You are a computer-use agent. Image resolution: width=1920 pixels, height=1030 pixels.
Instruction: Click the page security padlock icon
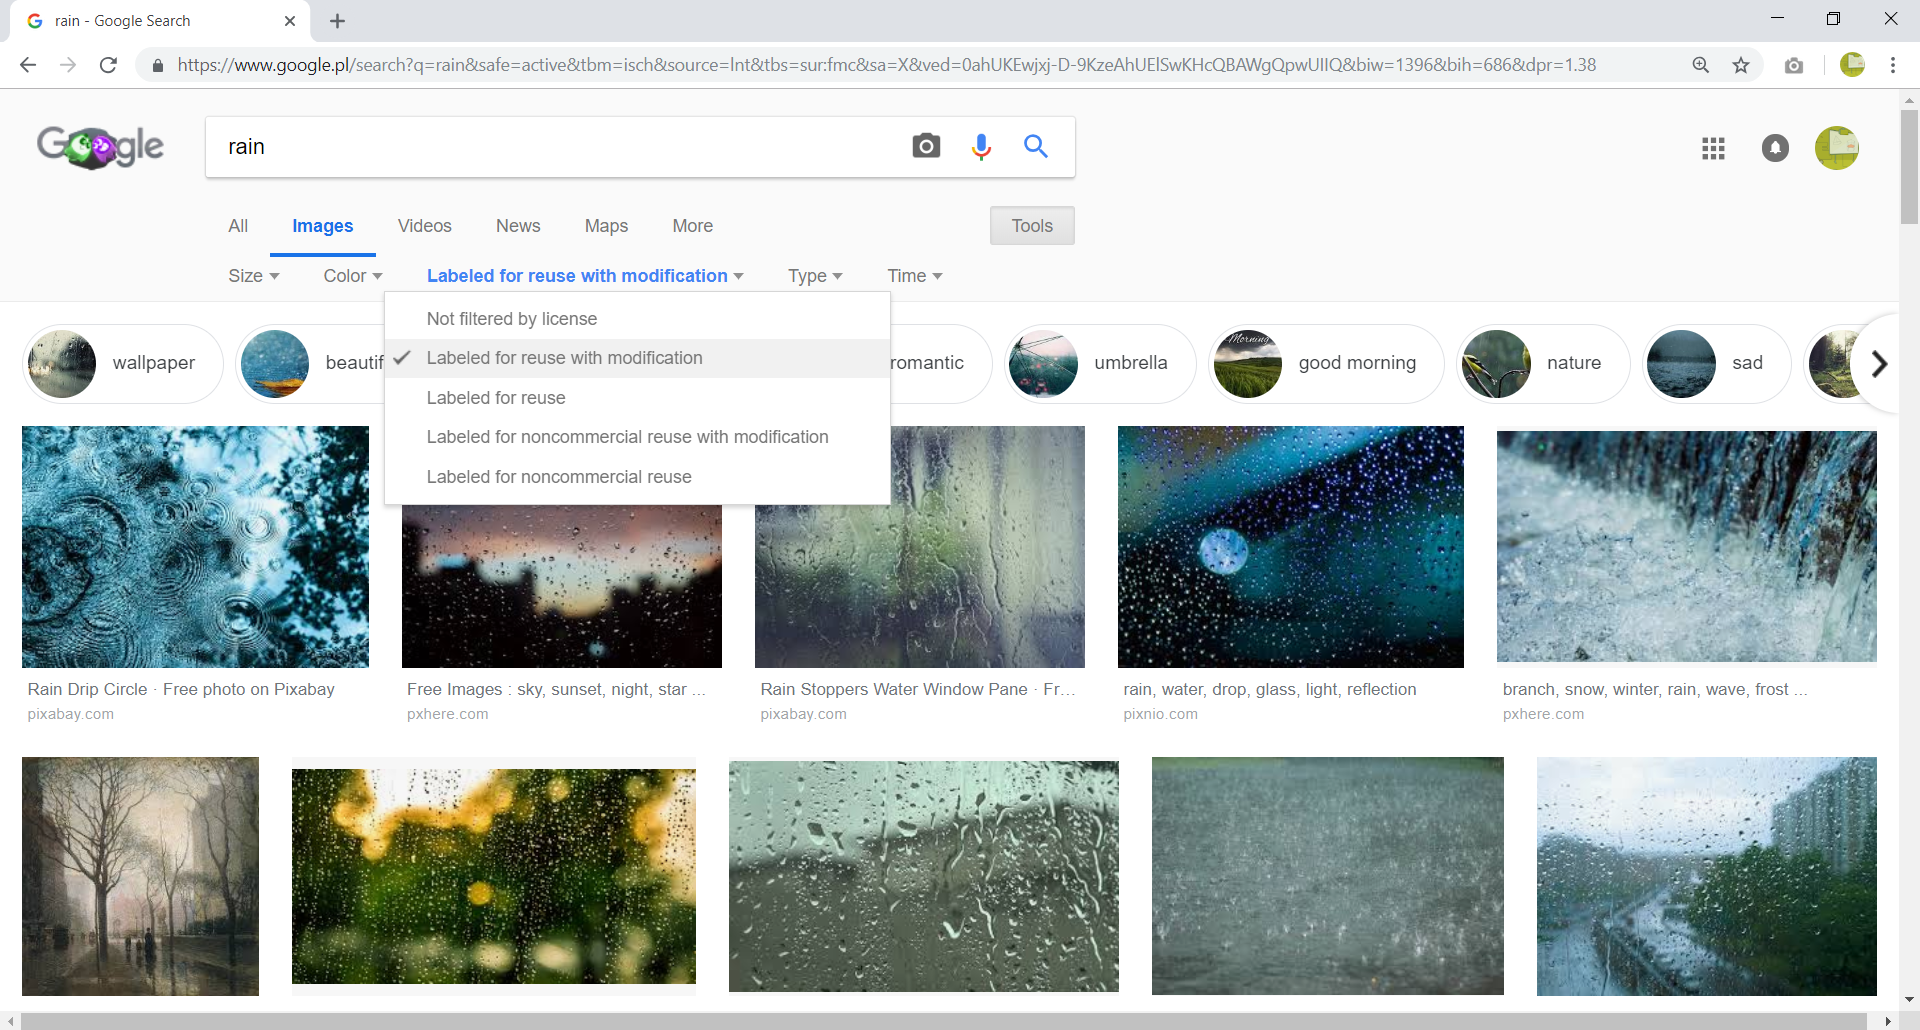click(x=157, y=65)
